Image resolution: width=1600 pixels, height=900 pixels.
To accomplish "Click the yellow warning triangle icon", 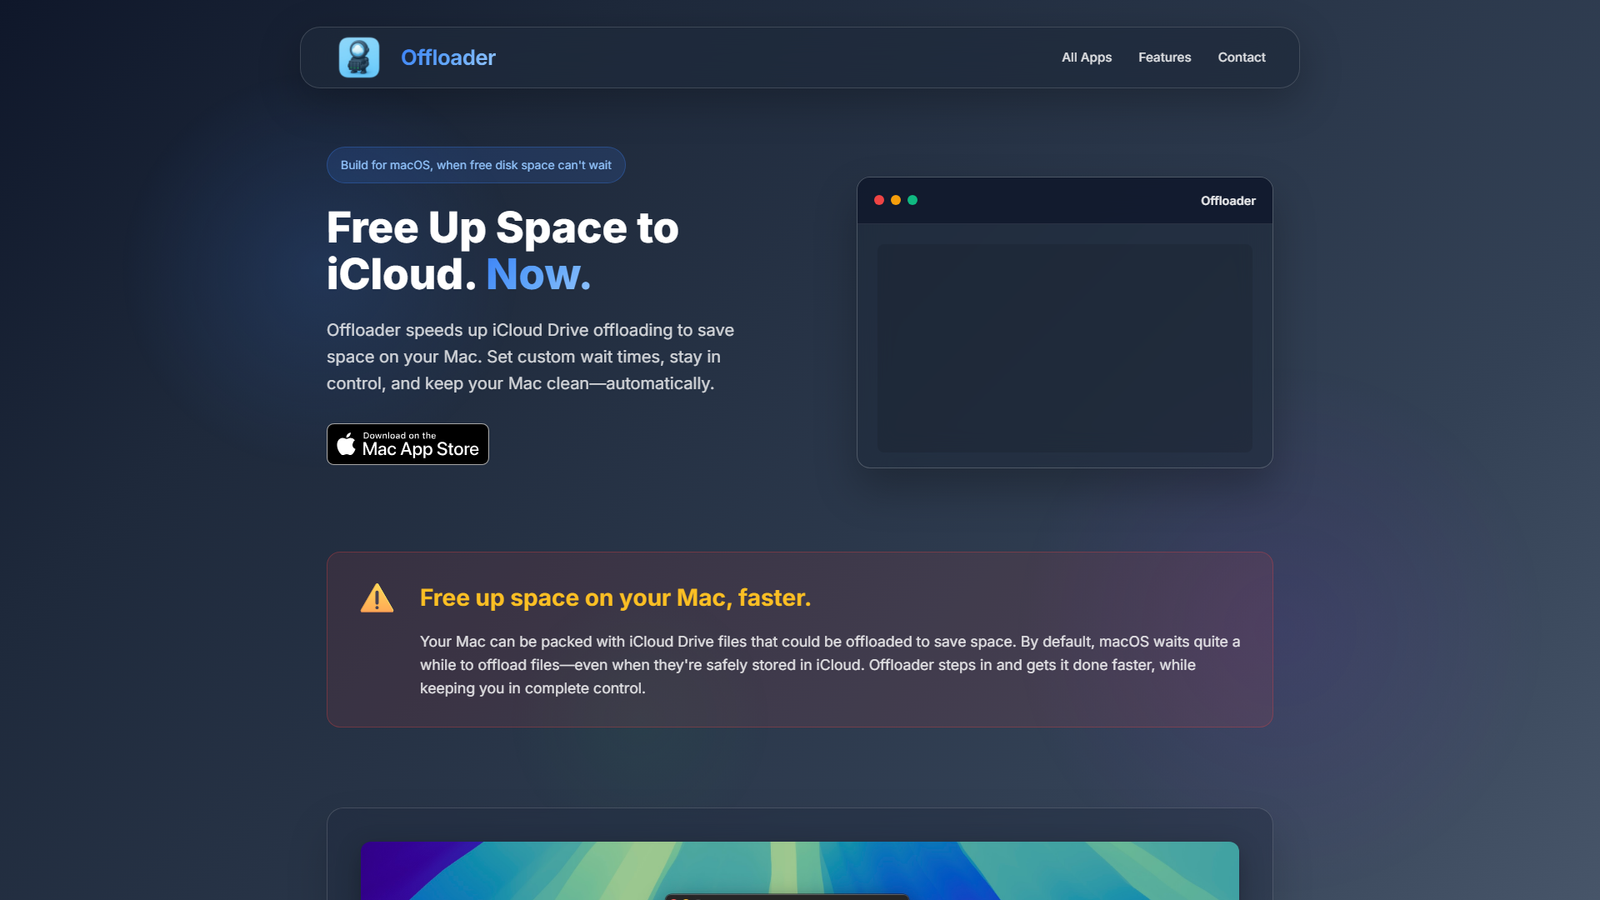I will (x=377, y=598).
